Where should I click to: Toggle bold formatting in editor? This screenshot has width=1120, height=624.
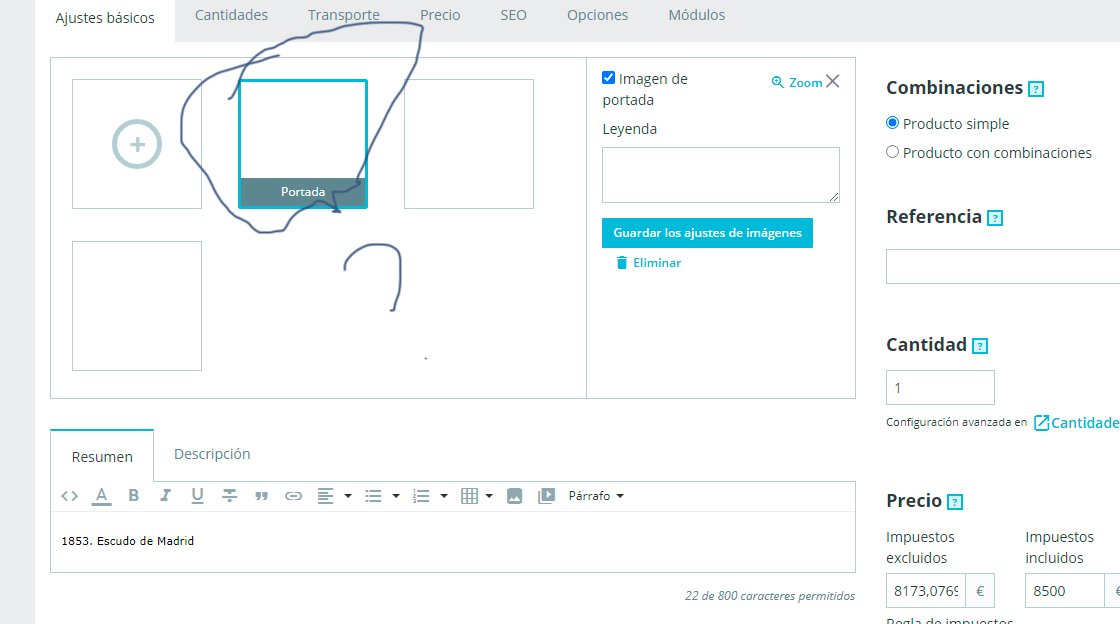point(134,495)
